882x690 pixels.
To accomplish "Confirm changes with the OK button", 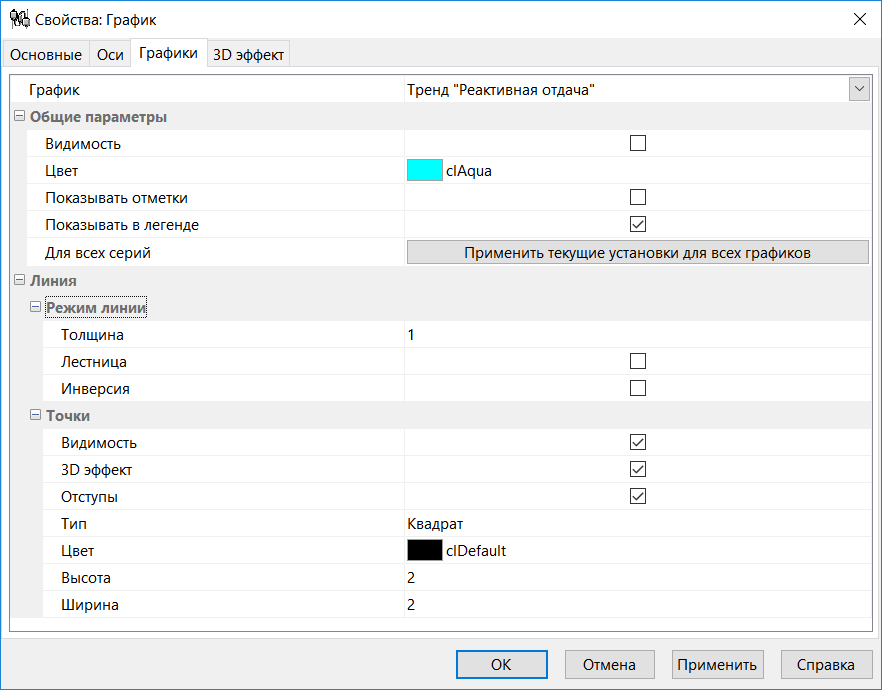I will [501, 664].
